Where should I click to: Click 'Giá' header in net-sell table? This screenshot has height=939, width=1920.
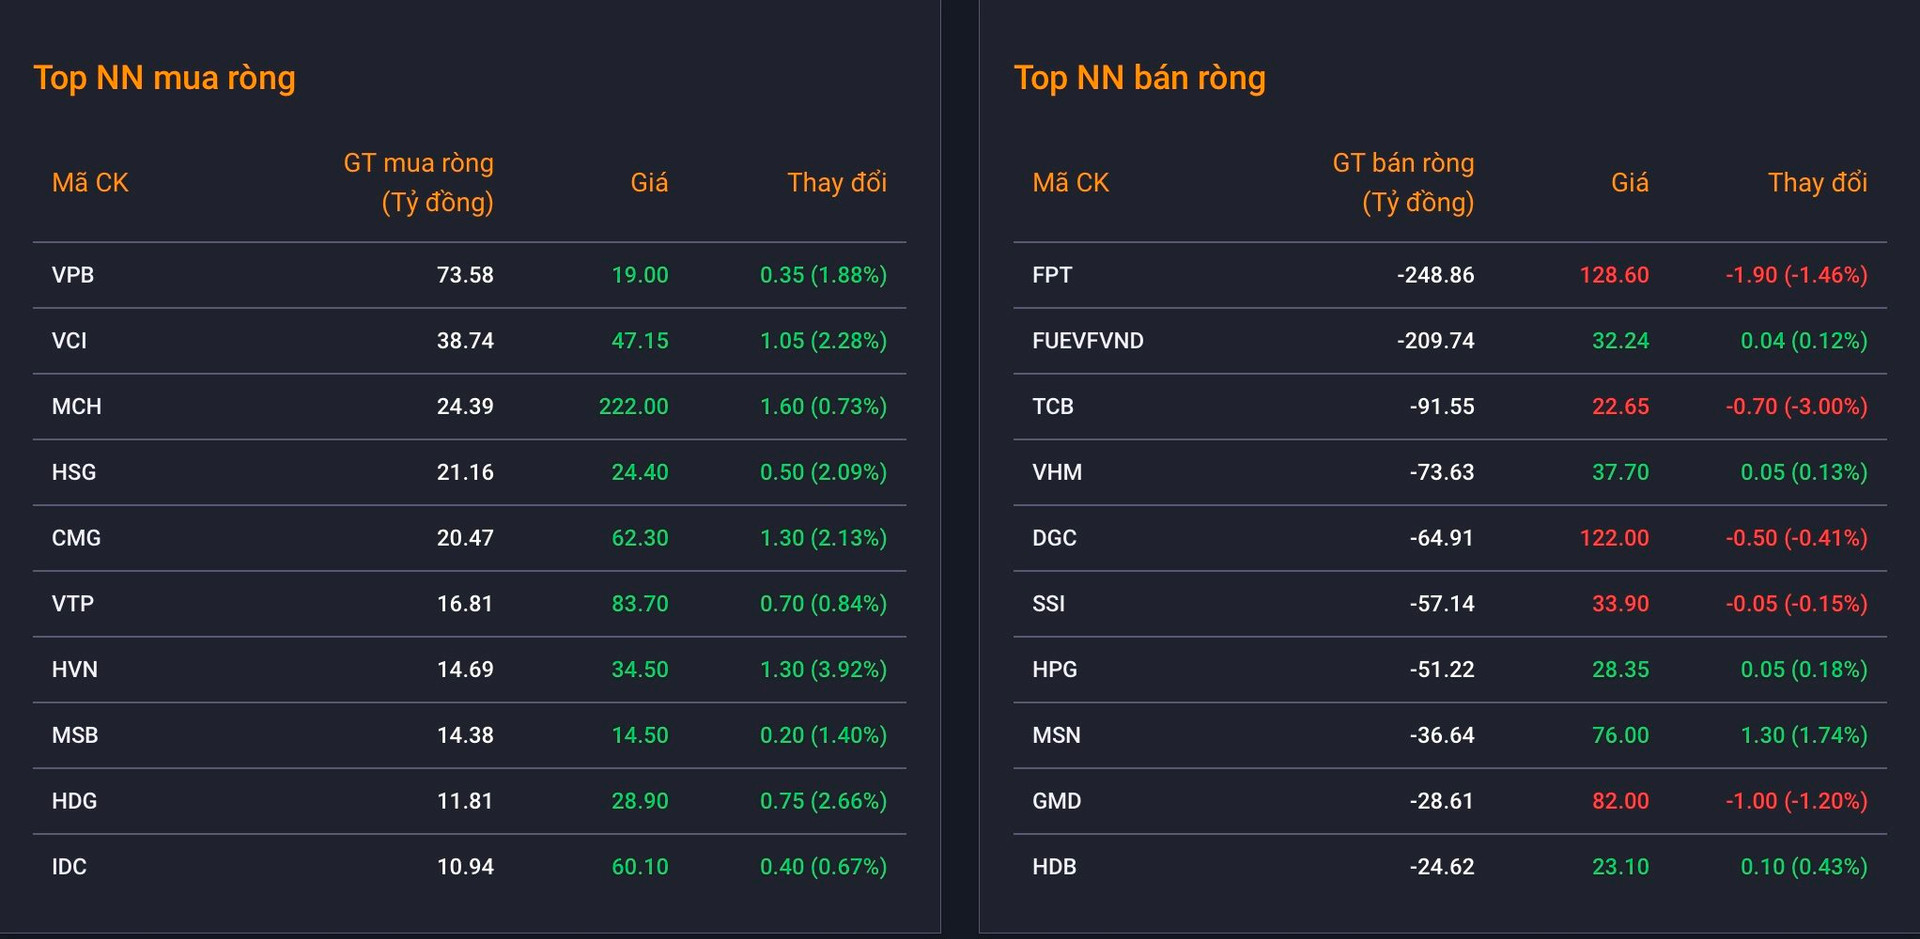(x=1630, y=183)
